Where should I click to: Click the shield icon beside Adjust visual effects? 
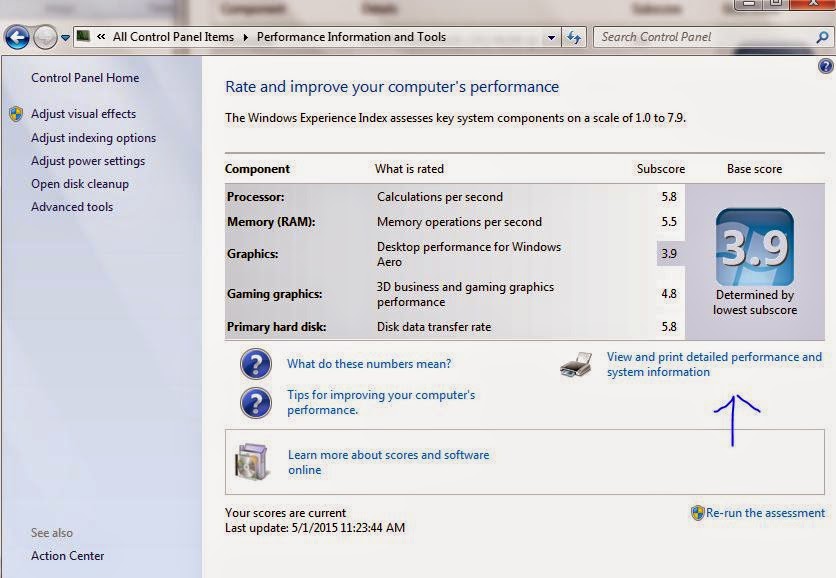(x=16, y=114)
